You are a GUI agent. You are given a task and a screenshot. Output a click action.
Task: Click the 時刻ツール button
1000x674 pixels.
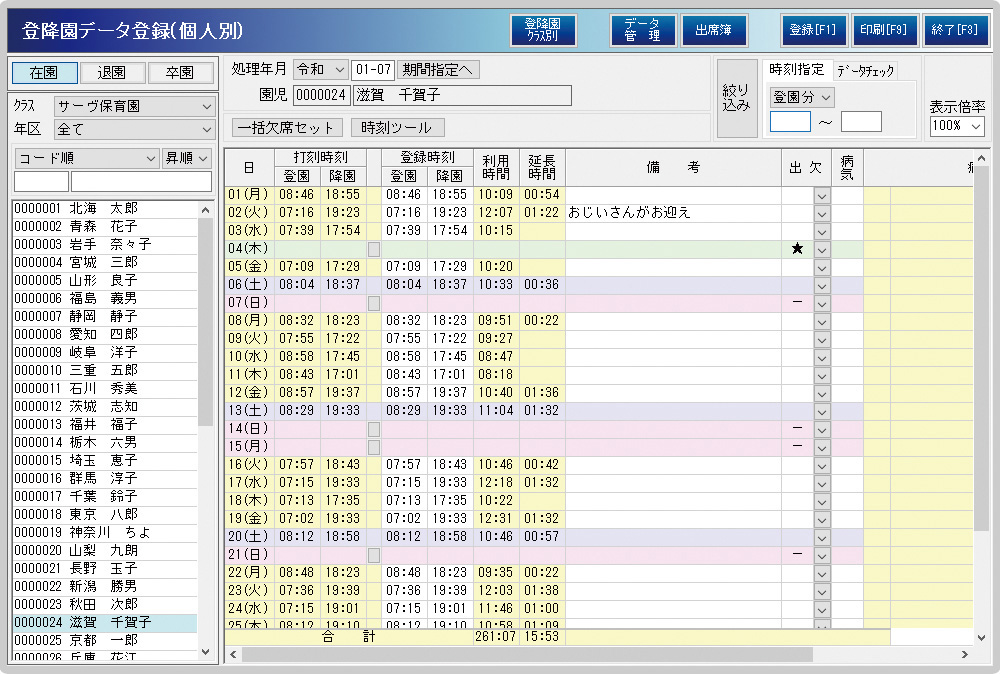(397, 128)
